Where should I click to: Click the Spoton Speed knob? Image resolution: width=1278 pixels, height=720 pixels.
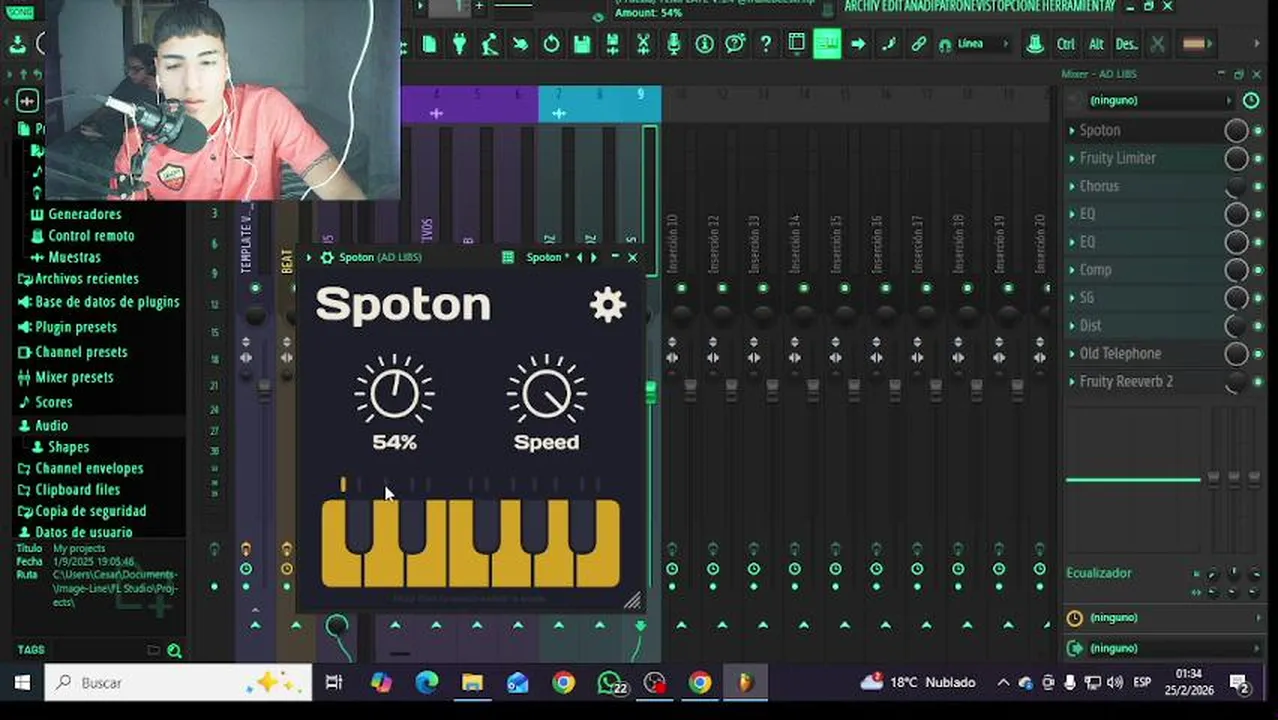point(546,392)
